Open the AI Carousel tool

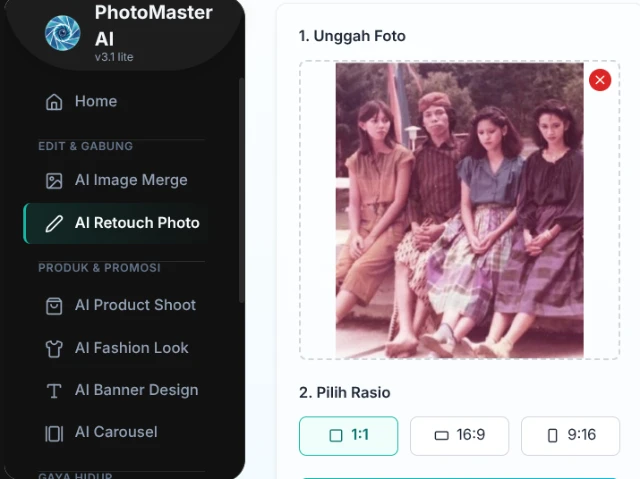pyautogui.click(x=116, y=432)
